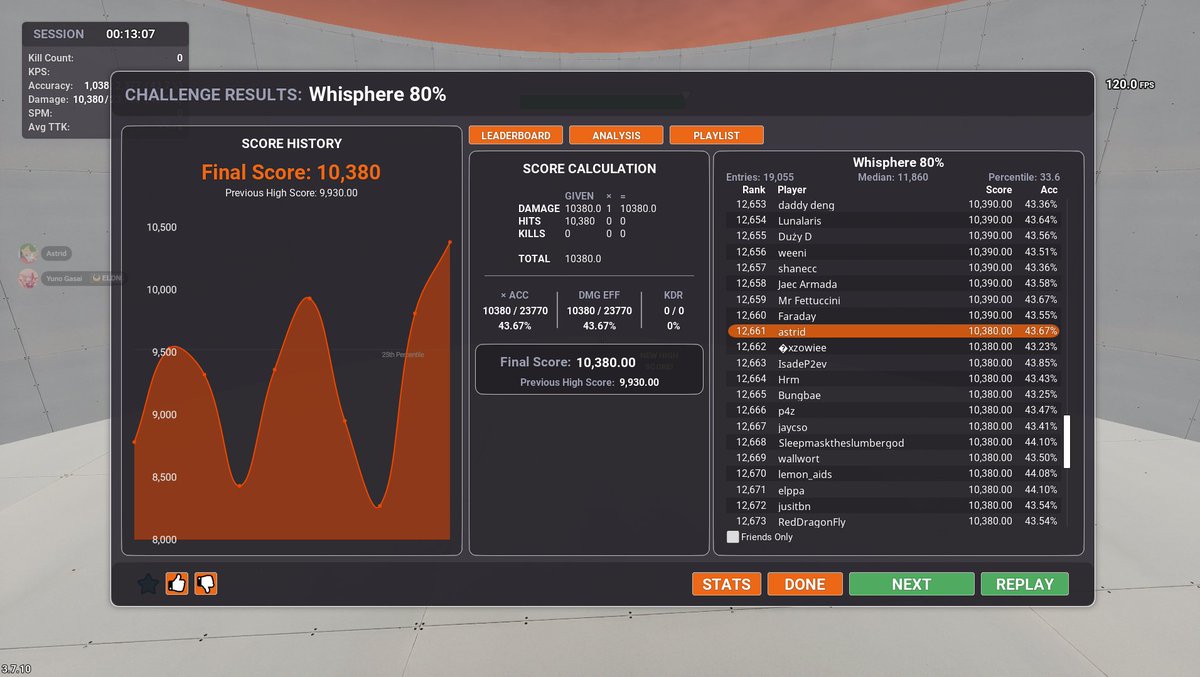Select player daddy deng in leaderboard

click(893, 205)
